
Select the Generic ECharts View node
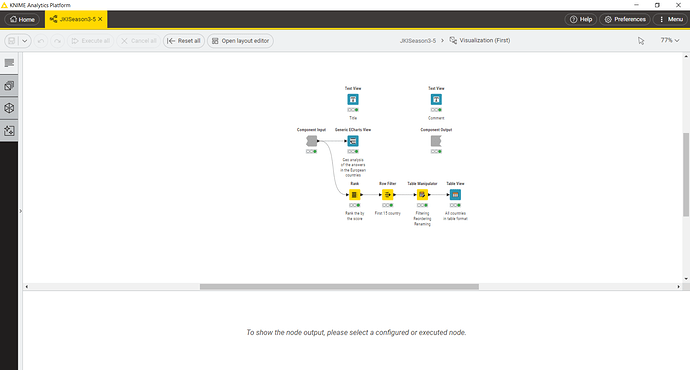coord(353,141)
